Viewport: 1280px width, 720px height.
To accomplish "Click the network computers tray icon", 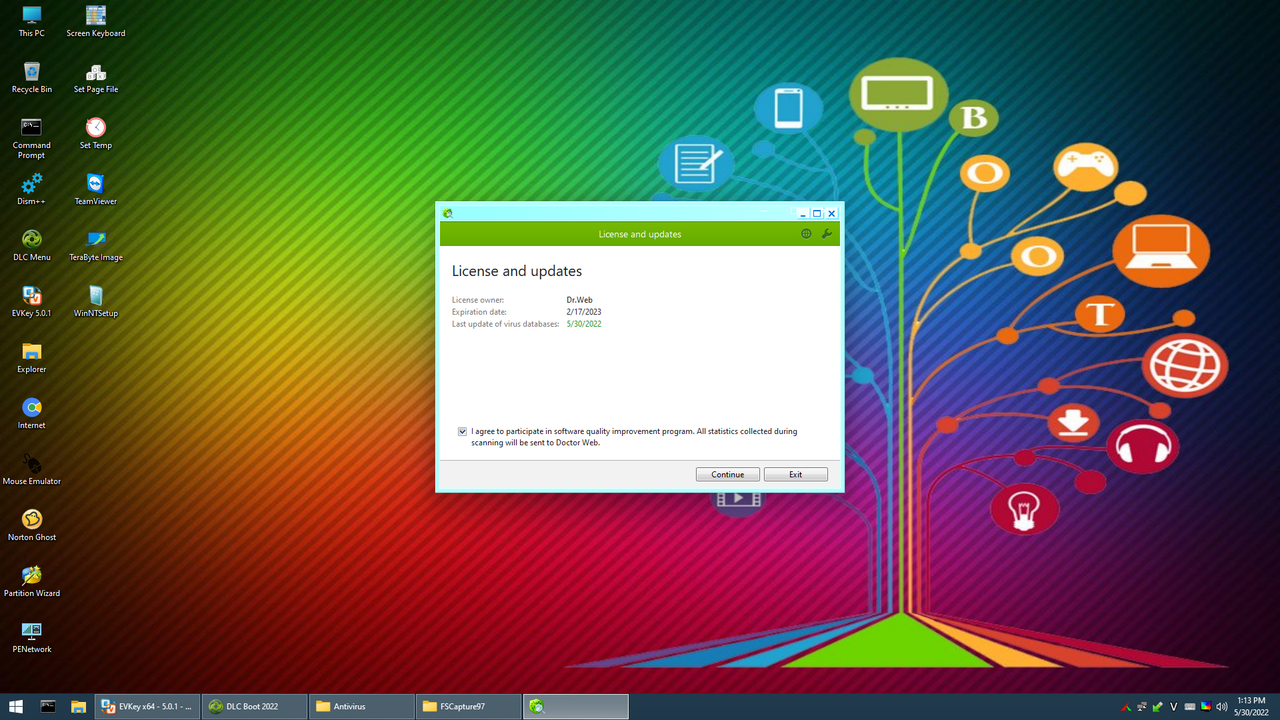I will coord(1142,707).
